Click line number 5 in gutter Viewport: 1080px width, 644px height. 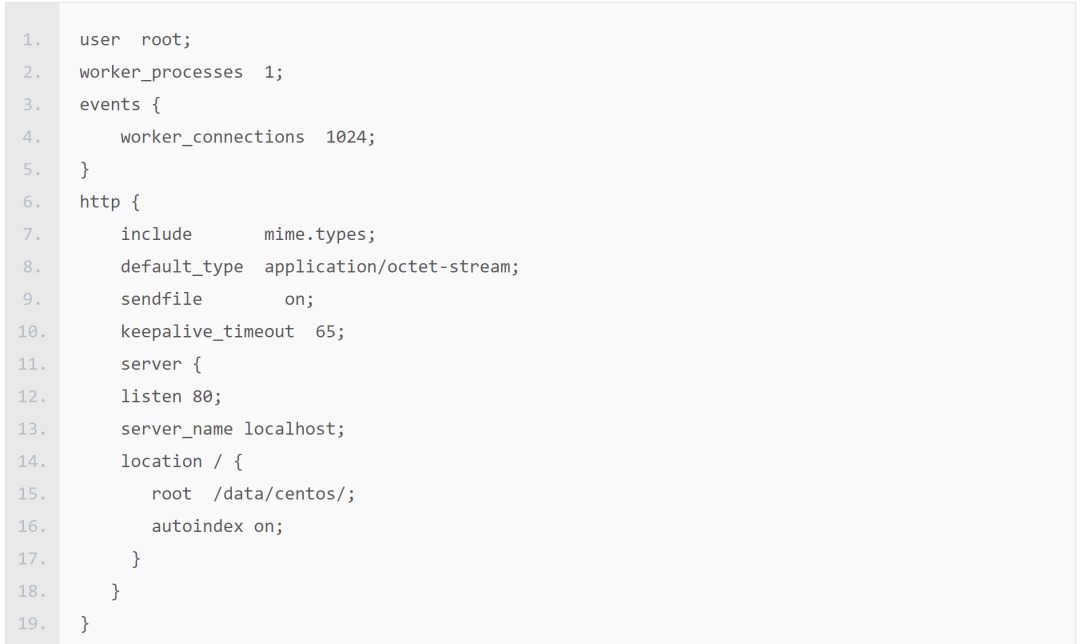click(32, 169)
